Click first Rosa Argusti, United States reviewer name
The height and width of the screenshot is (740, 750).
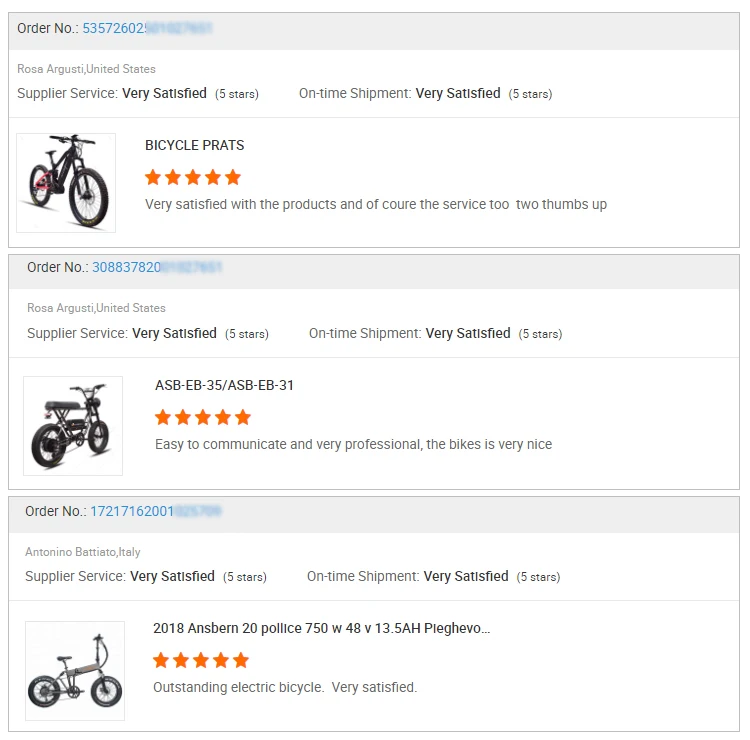[x=86, y=69]
